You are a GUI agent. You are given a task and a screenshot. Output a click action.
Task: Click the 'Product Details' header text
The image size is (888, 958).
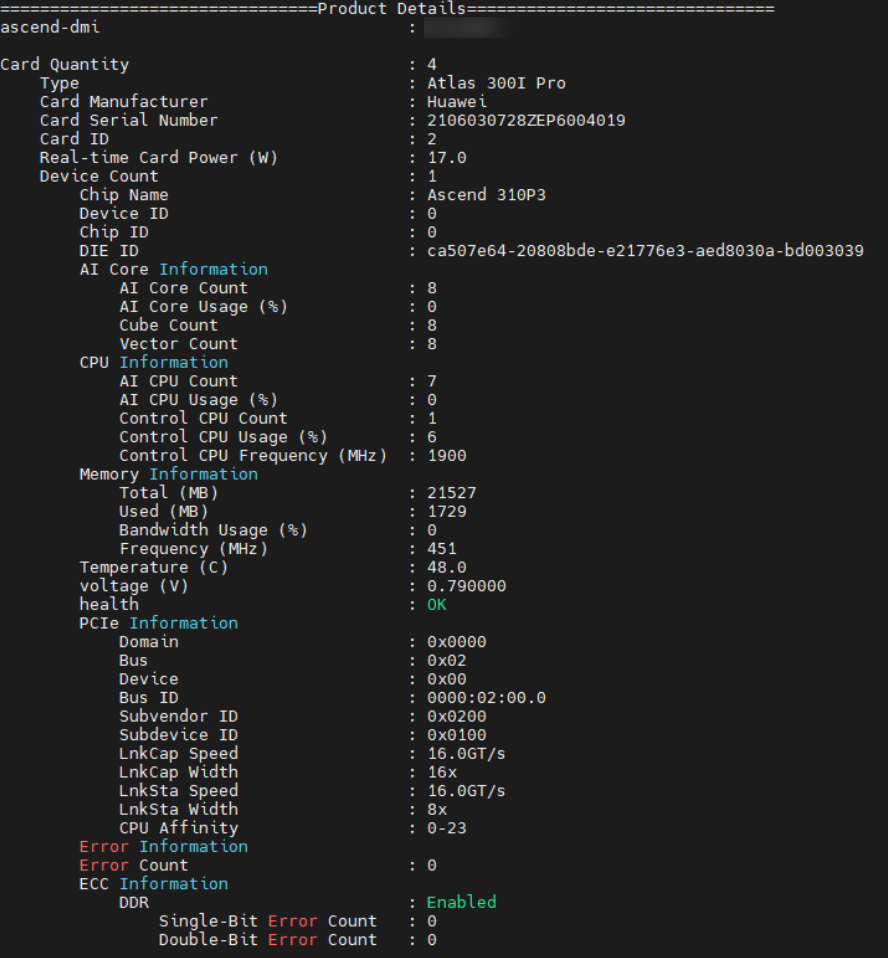click(392, 9)
